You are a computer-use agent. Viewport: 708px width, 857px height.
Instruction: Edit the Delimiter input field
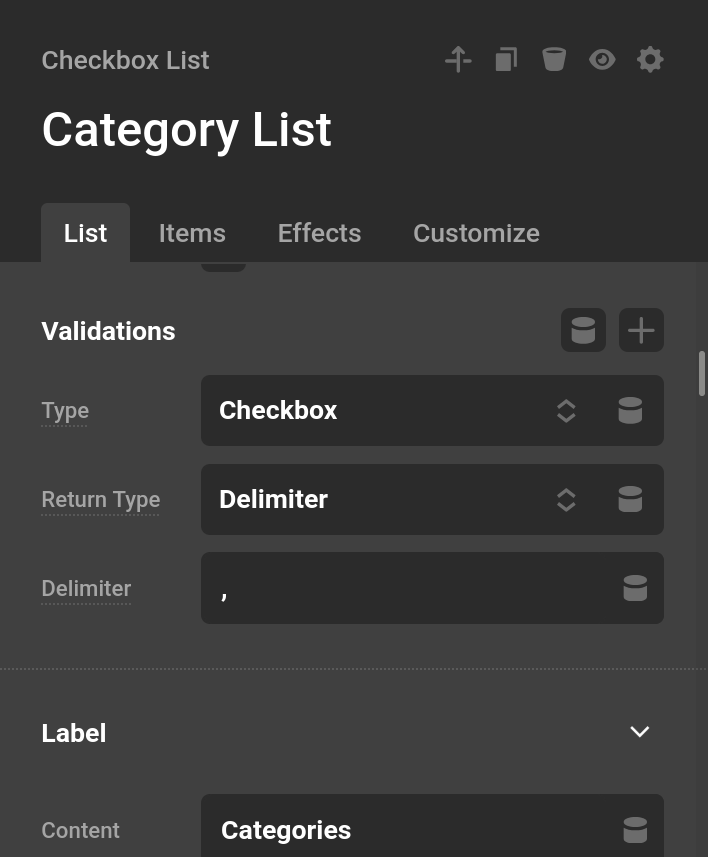point(400,588)
